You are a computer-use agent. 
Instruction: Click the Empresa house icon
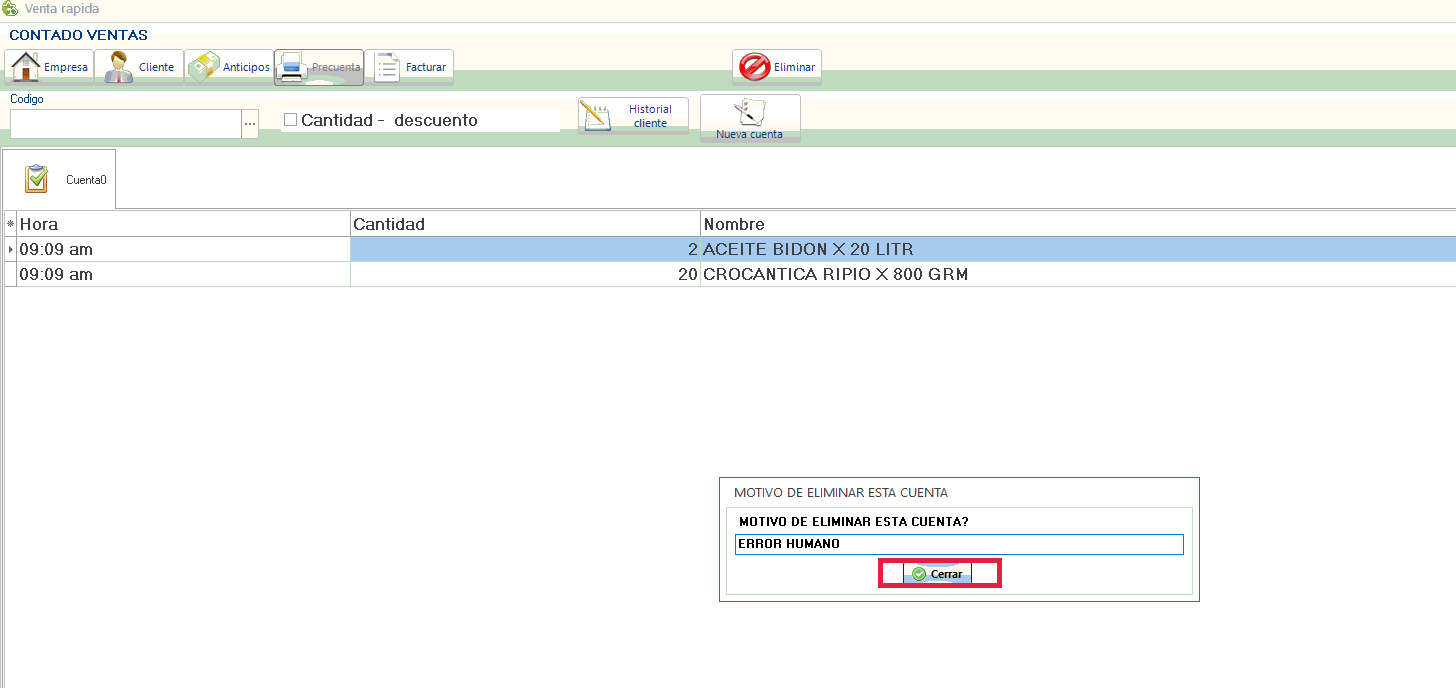point(25,67)
